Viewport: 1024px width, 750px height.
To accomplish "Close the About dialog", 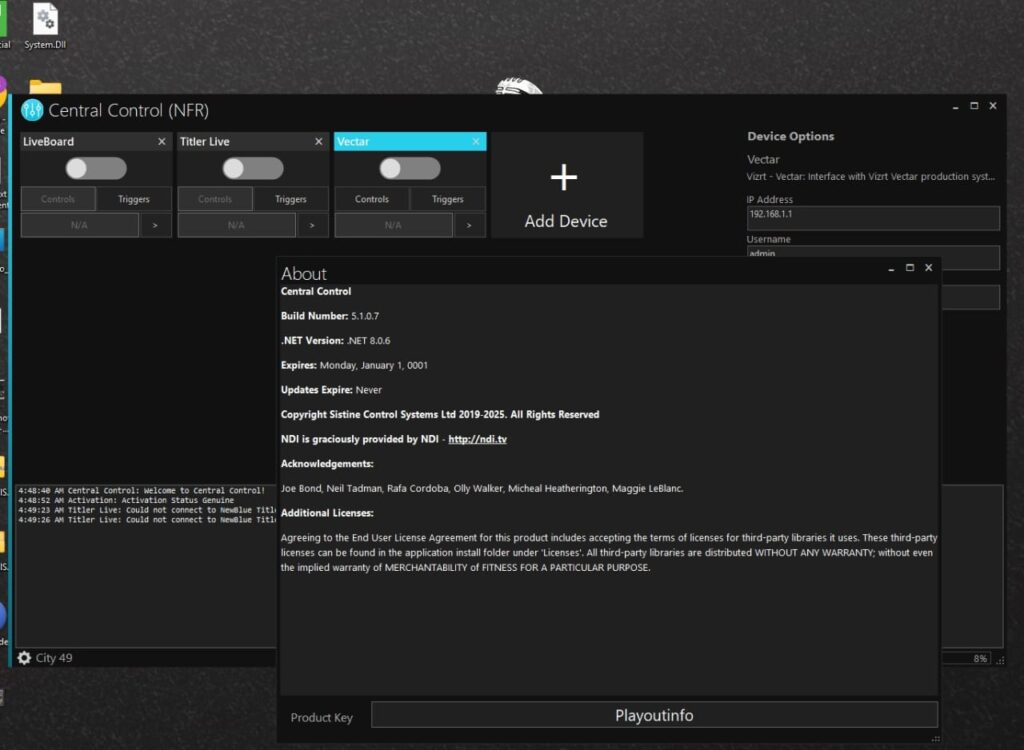I will click(929, 268).
